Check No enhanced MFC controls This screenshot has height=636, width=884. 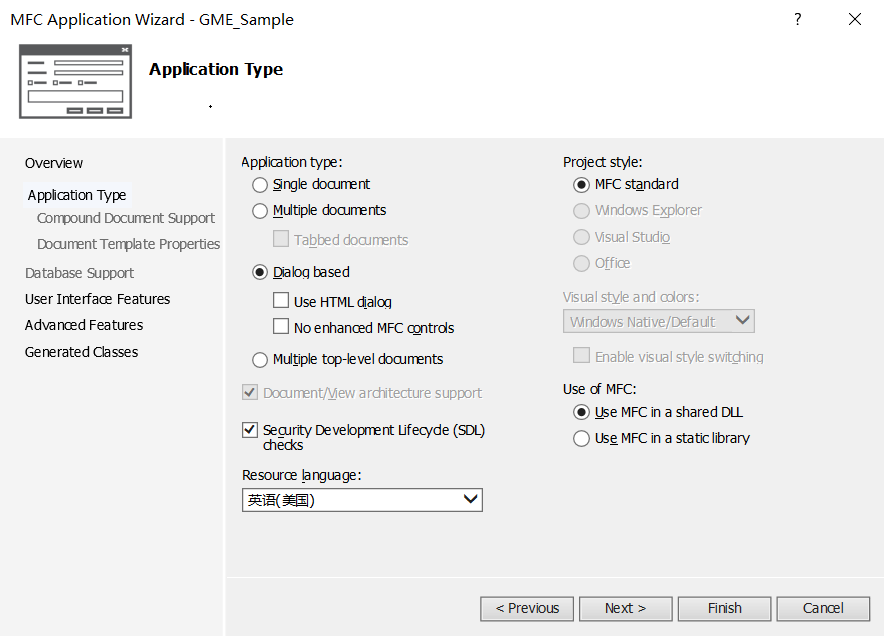click(x=281, y=327)
